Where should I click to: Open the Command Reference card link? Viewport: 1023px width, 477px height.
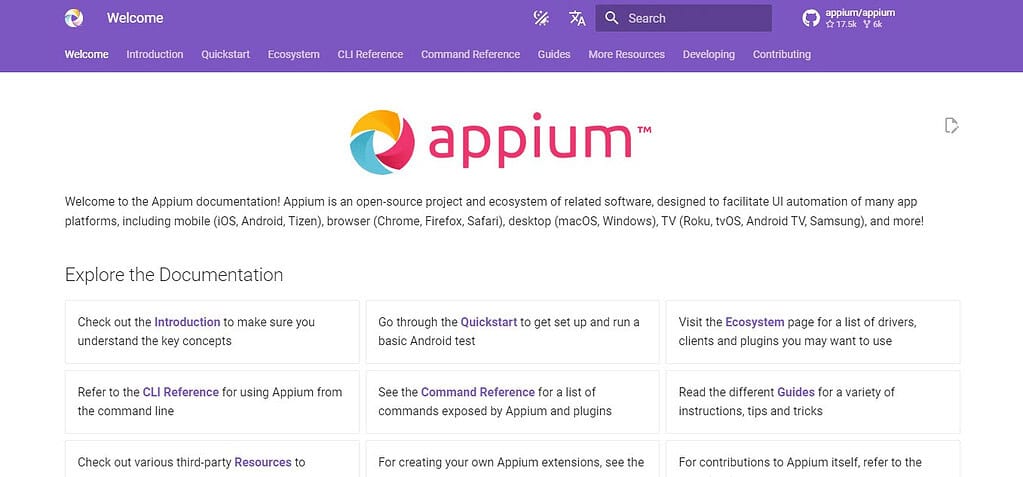pyautogui.click(x=478, y=392)
